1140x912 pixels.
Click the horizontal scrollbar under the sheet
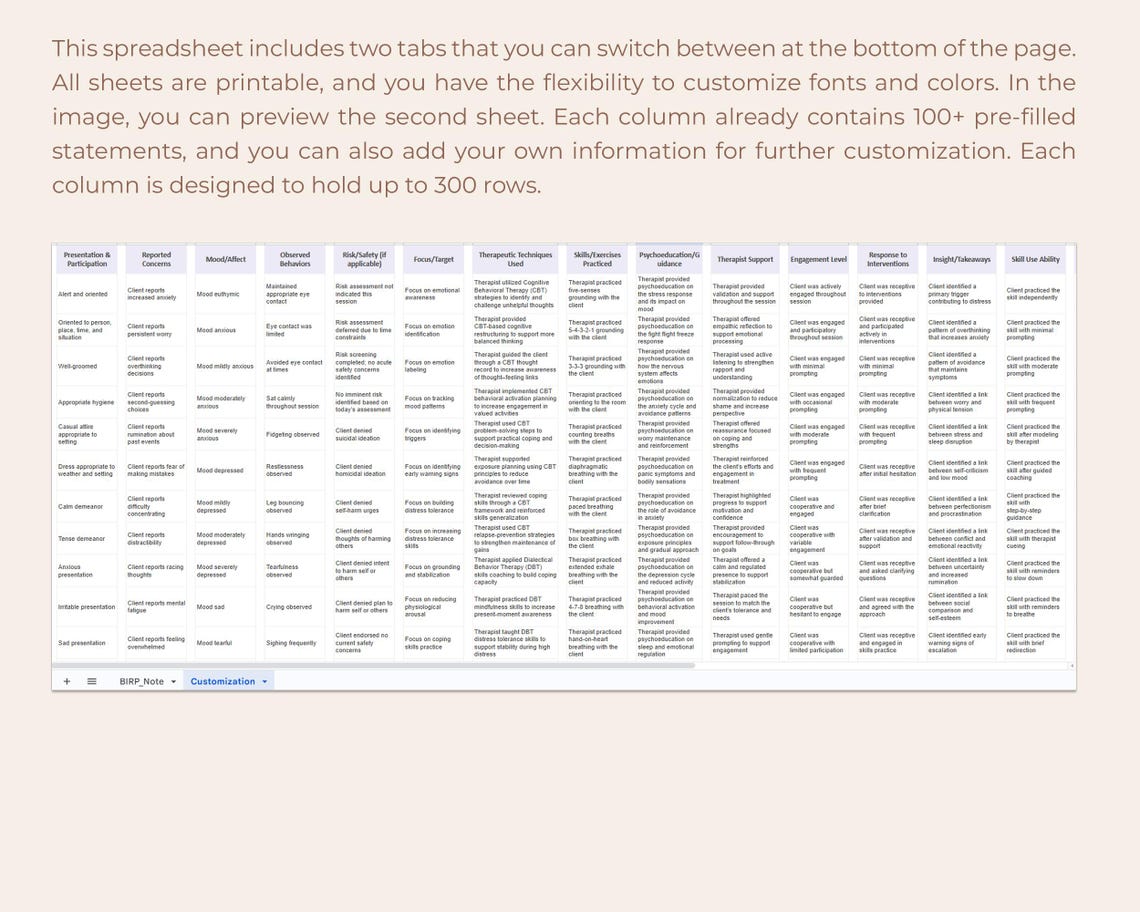(x=373, y=665)
